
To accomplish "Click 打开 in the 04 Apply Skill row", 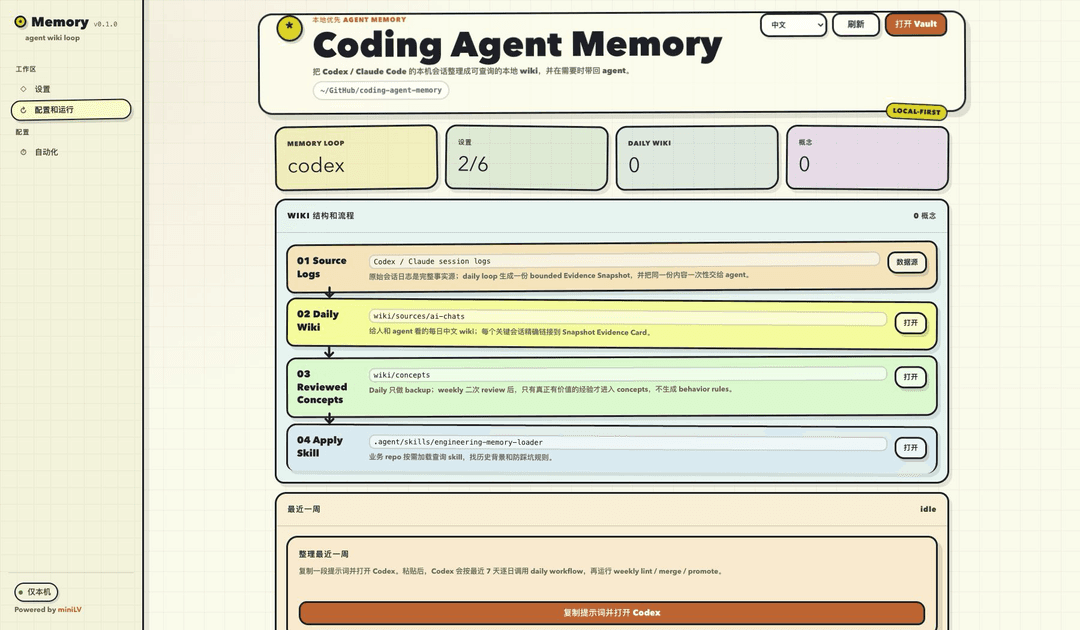I will click(x=911, y=448).
